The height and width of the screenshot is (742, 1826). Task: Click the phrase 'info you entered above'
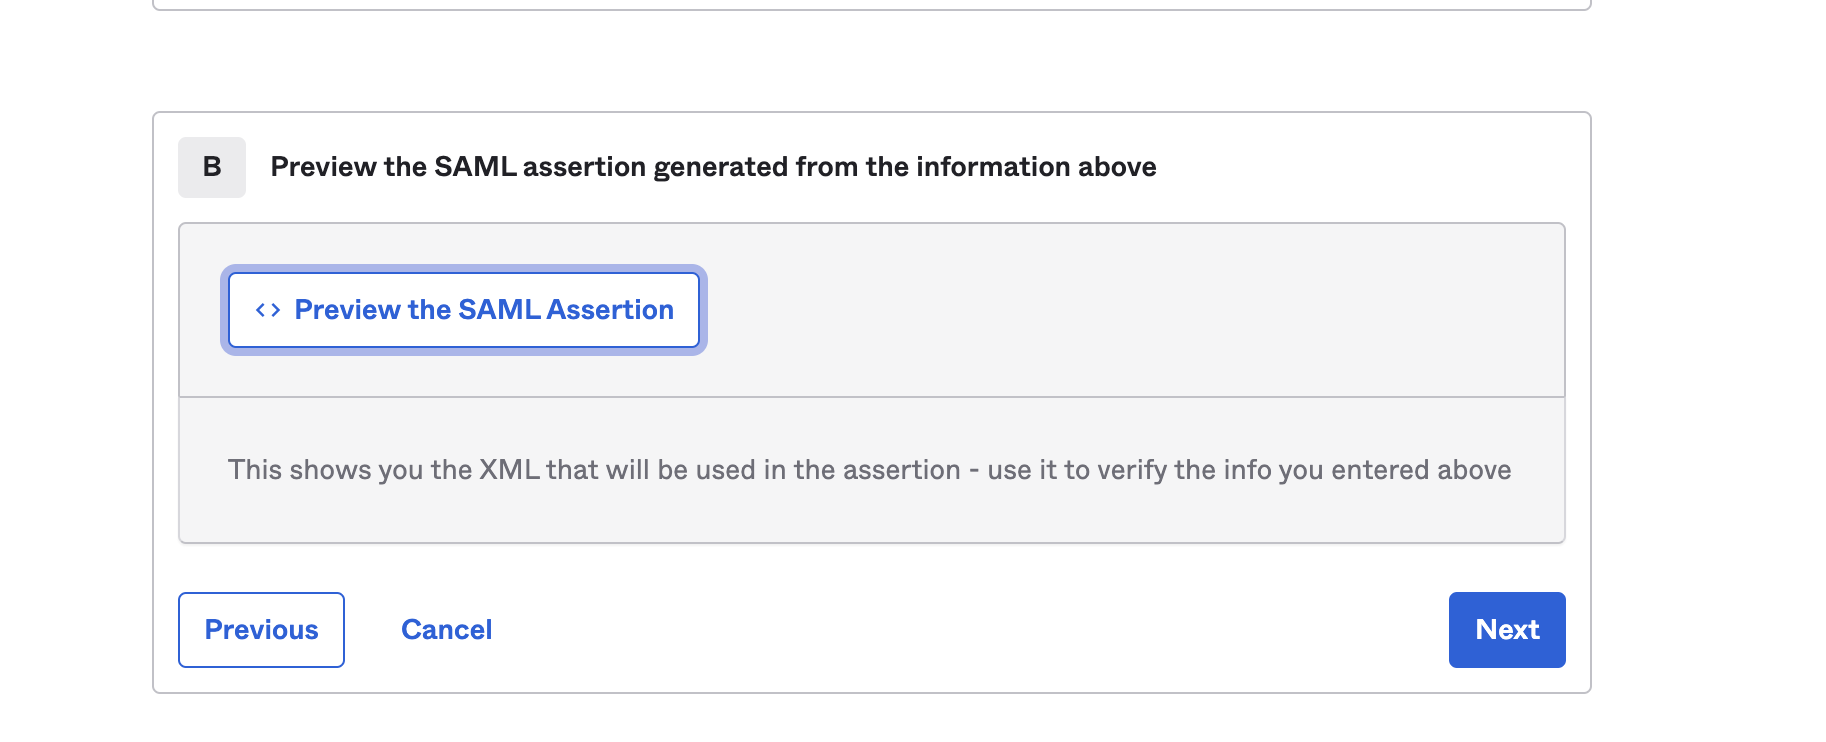click(1367, 470)
